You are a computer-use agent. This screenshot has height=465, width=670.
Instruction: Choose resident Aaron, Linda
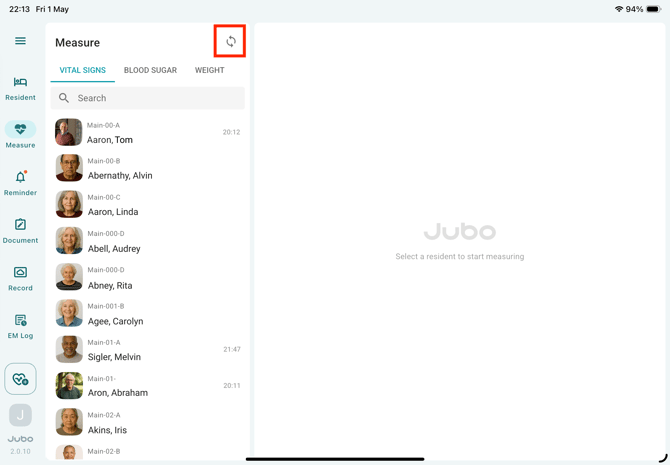tap(148, 205)
